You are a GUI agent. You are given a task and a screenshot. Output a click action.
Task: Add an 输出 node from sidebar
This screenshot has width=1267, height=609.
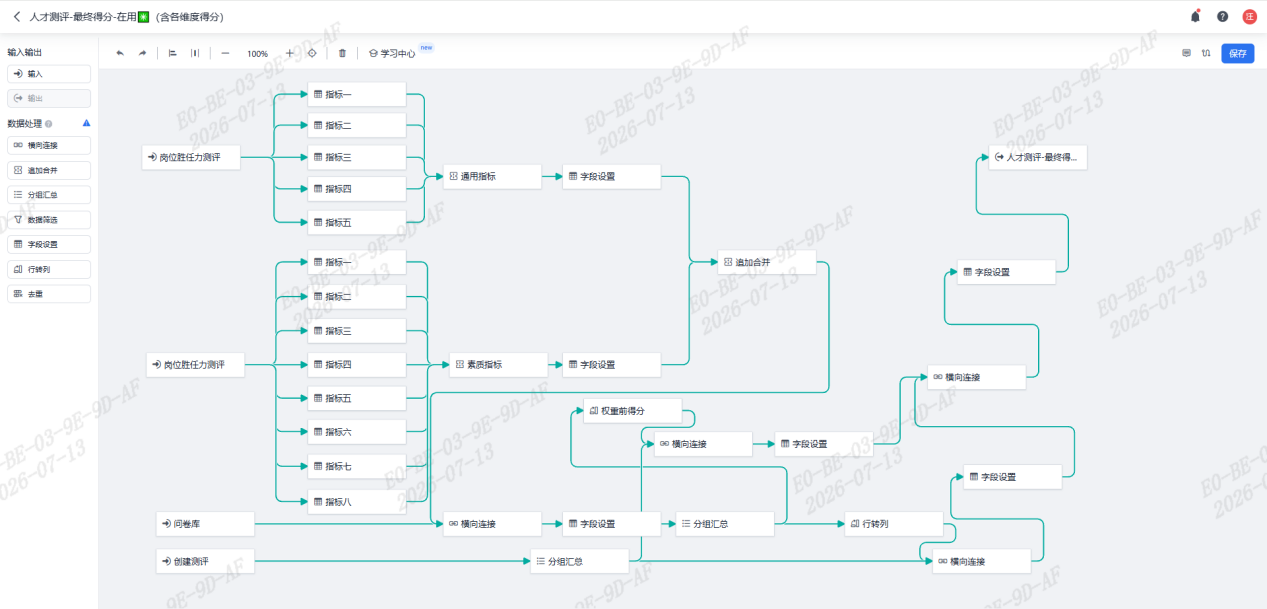(x=49, y=98)
